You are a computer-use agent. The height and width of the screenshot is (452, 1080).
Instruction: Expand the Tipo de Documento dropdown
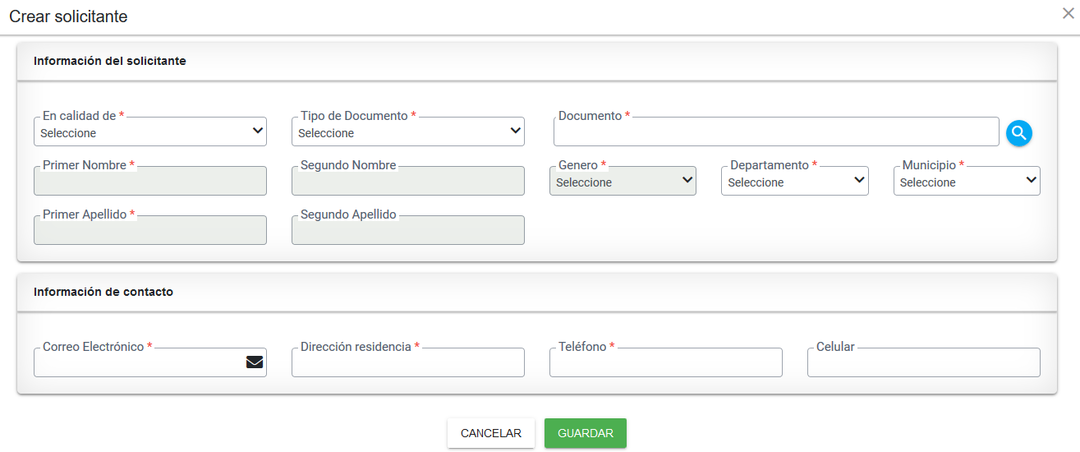[x=408, y=132]
